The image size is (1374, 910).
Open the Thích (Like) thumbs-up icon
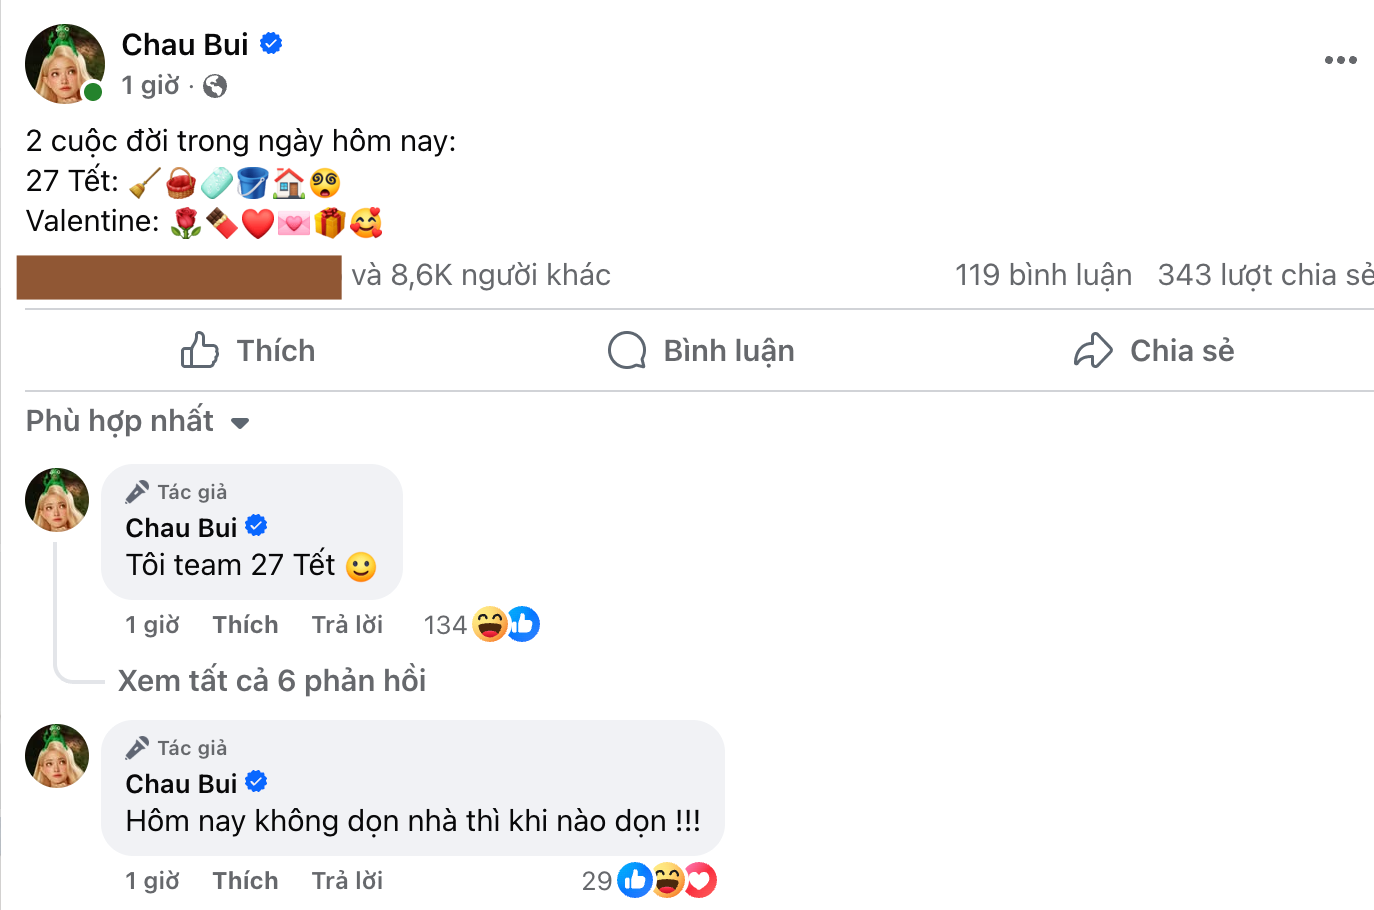(199, 350)
